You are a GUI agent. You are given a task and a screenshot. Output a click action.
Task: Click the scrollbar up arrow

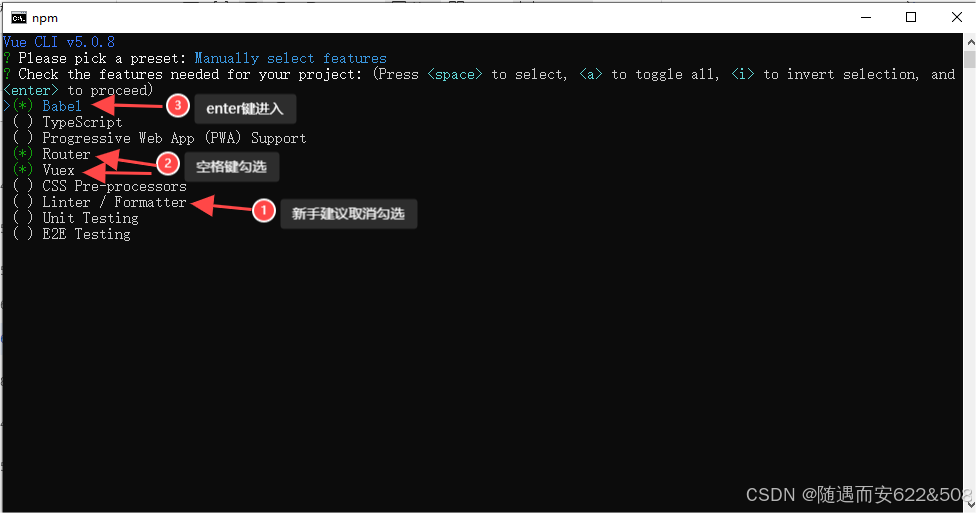970,42
